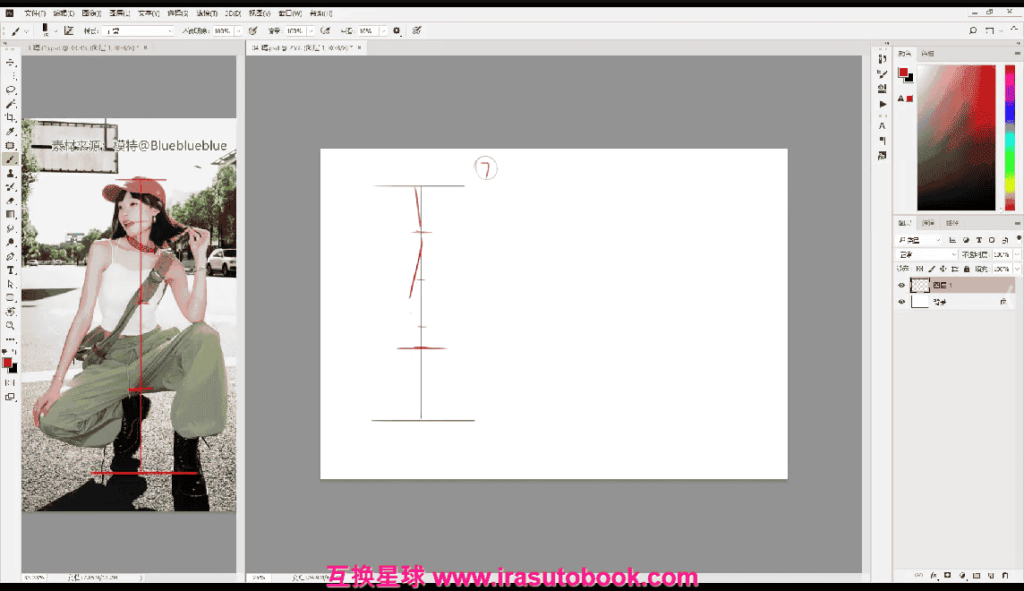
Task: Toggle pressure for opacity
Action: pos(253,31)
